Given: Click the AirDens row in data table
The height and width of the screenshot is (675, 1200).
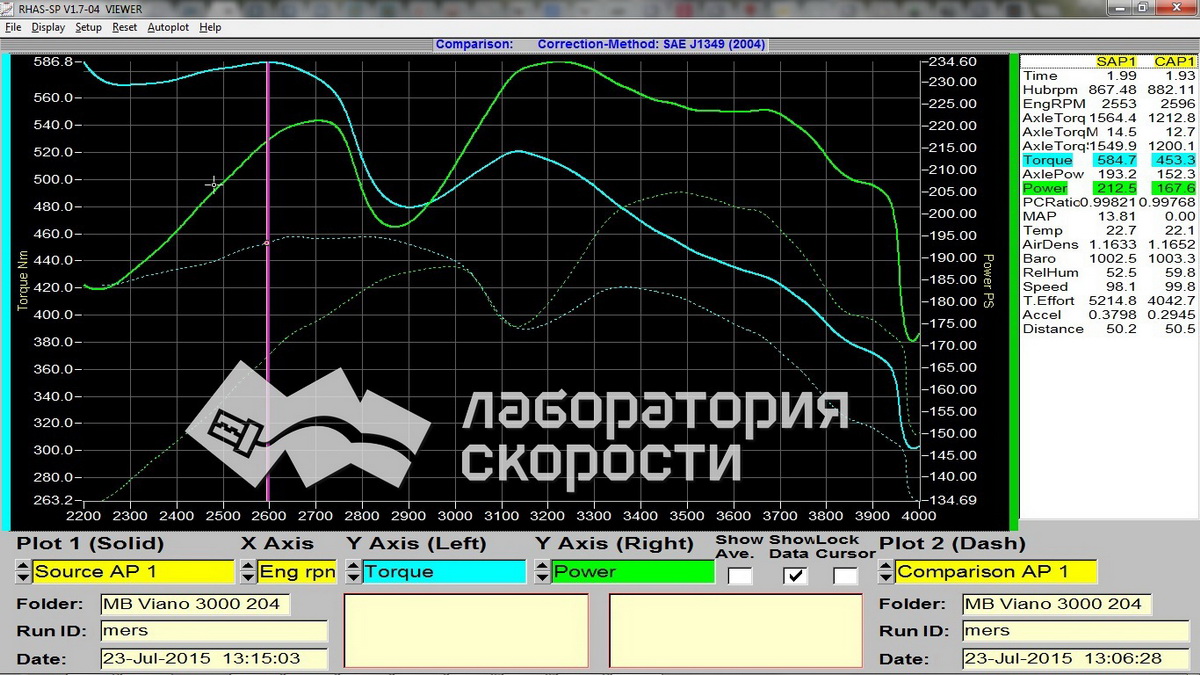Looking at the screenshot, I should 1109,244.
